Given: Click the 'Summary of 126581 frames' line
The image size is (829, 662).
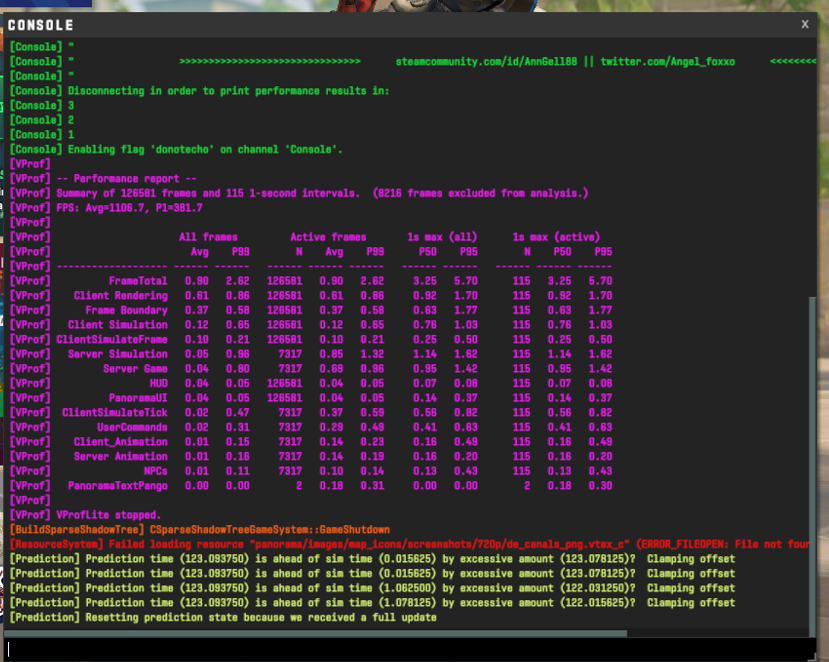Looking at the screenshot, I should 299,194.
